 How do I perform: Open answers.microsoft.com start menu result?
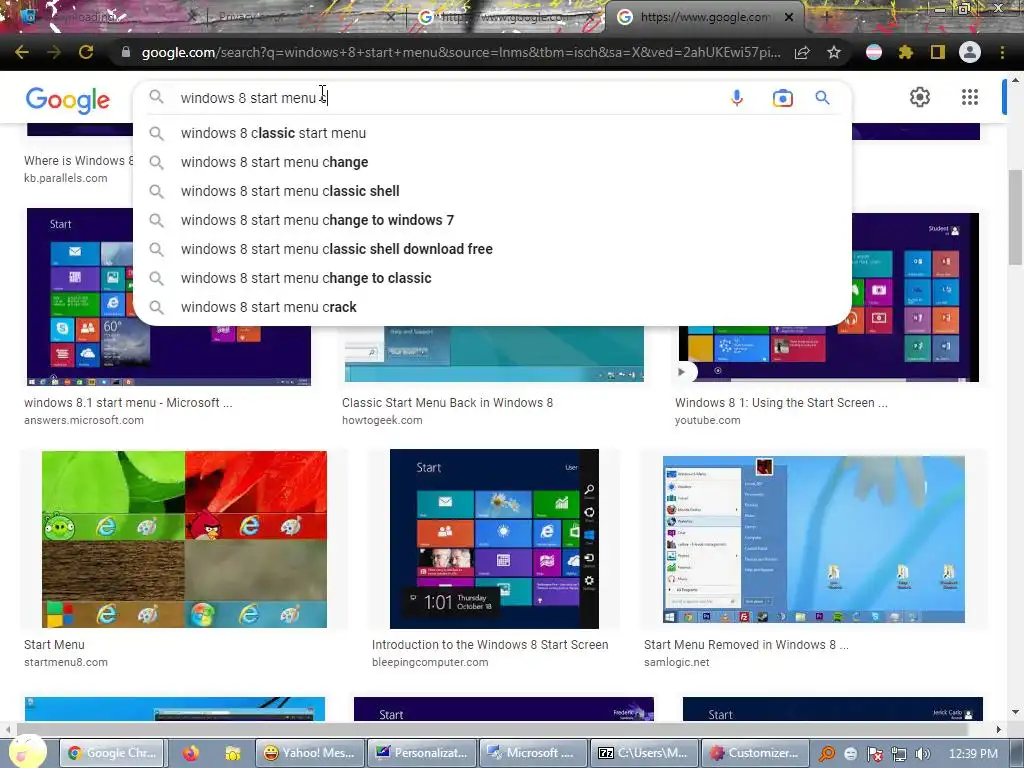(128, 403)
